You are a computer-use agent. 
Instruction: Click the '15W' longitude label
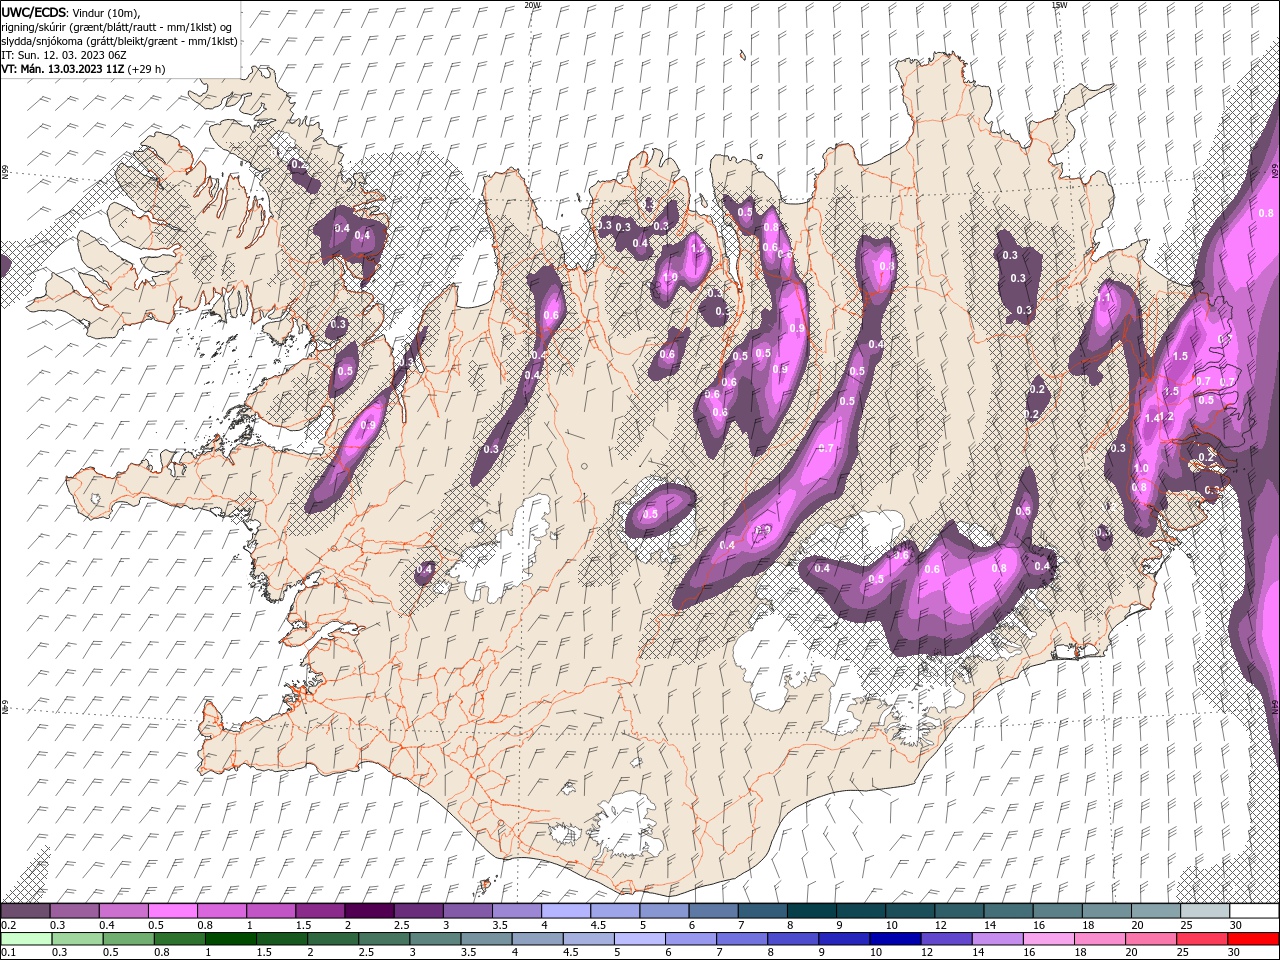click(1059, 5)
